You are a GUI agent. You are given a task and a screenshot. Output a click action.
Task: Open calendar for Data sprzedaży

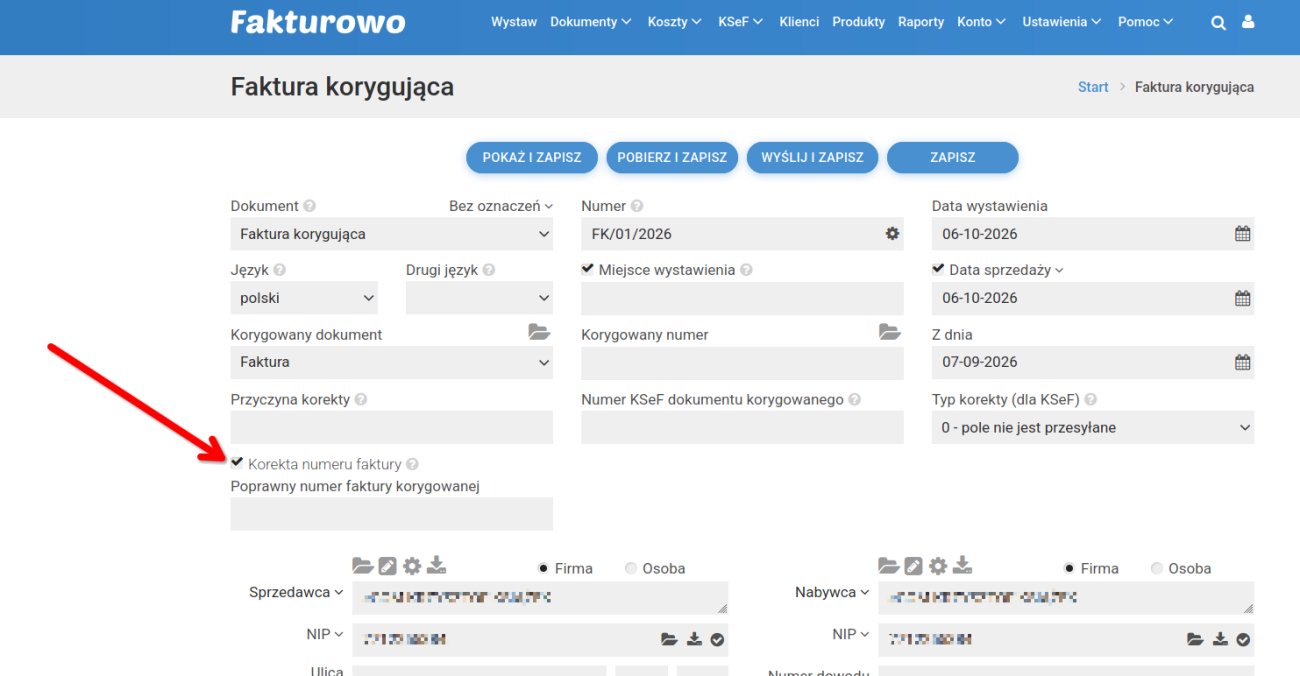[1242, 298]
